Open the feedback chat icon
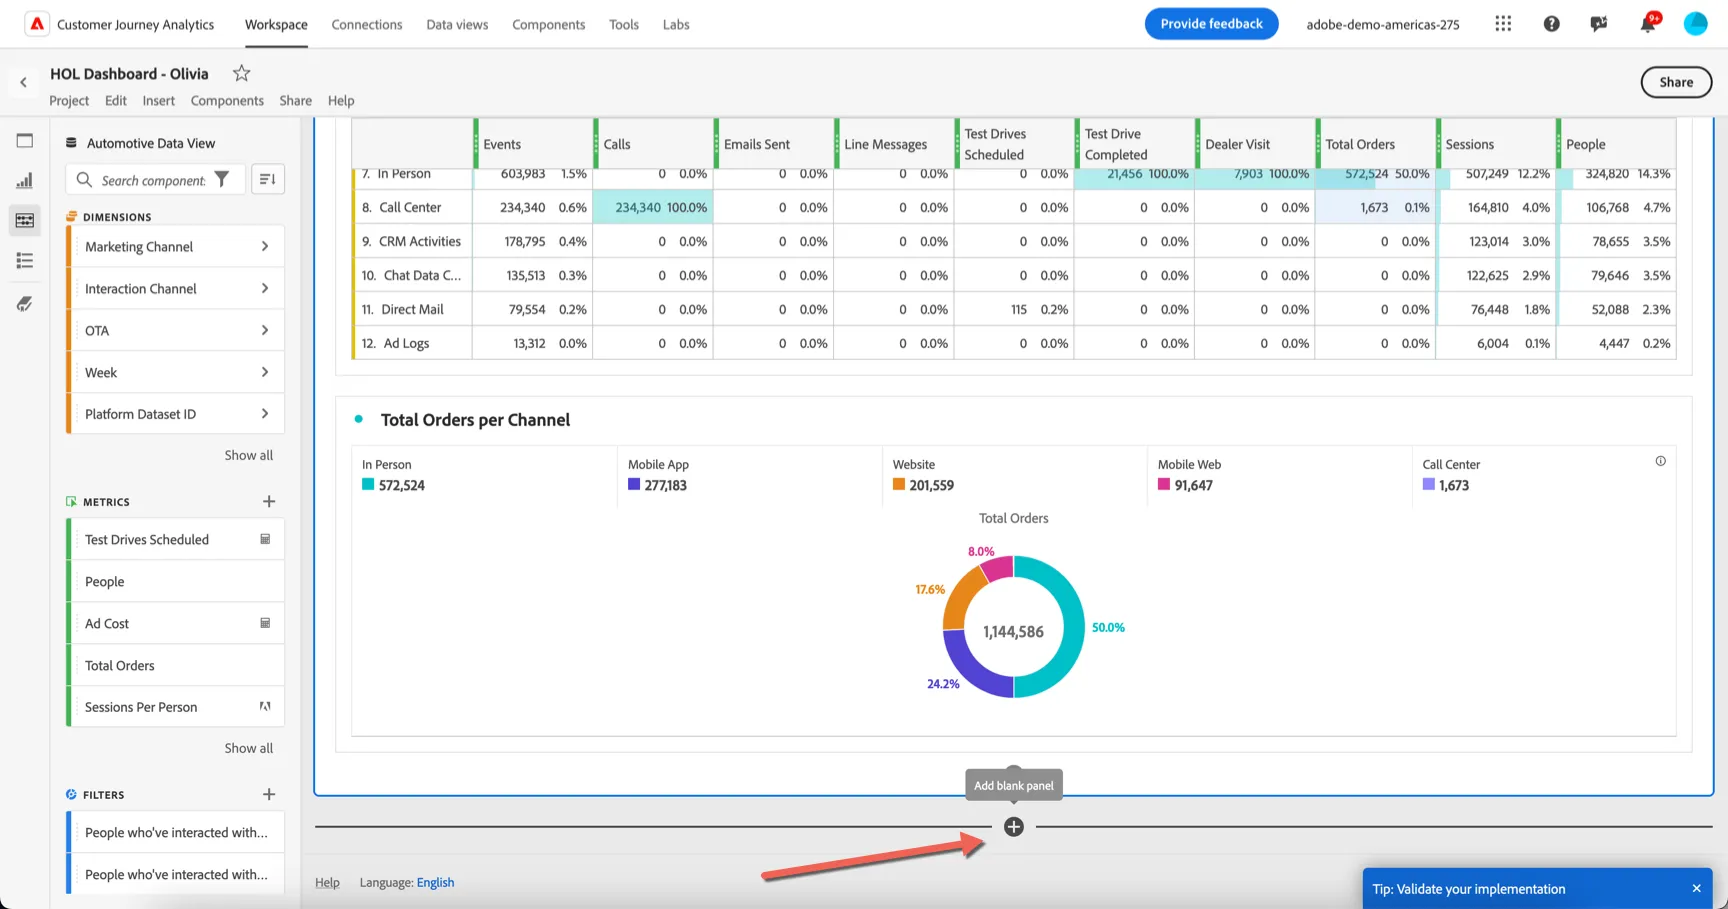The height and width of the screenshot is (909, 1728). tap(1599, 24)
